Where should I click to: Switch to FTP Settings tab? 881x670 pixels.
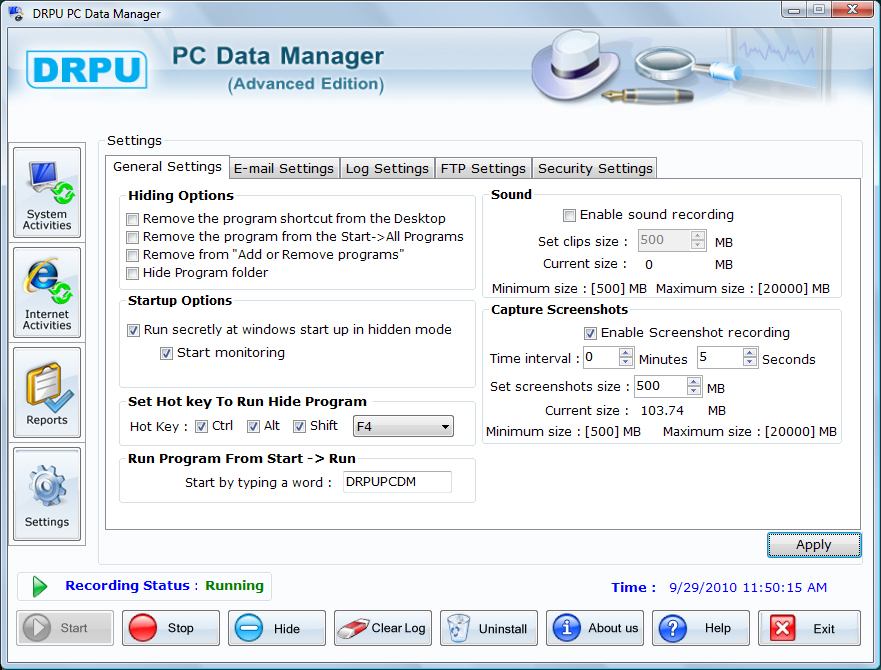click(483, 168)
